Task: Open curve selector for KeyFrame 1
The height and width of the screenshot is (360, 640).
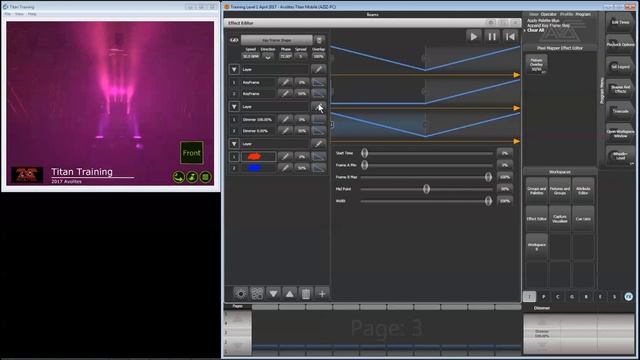Action: pyautogui.click(x=318, y=82)
